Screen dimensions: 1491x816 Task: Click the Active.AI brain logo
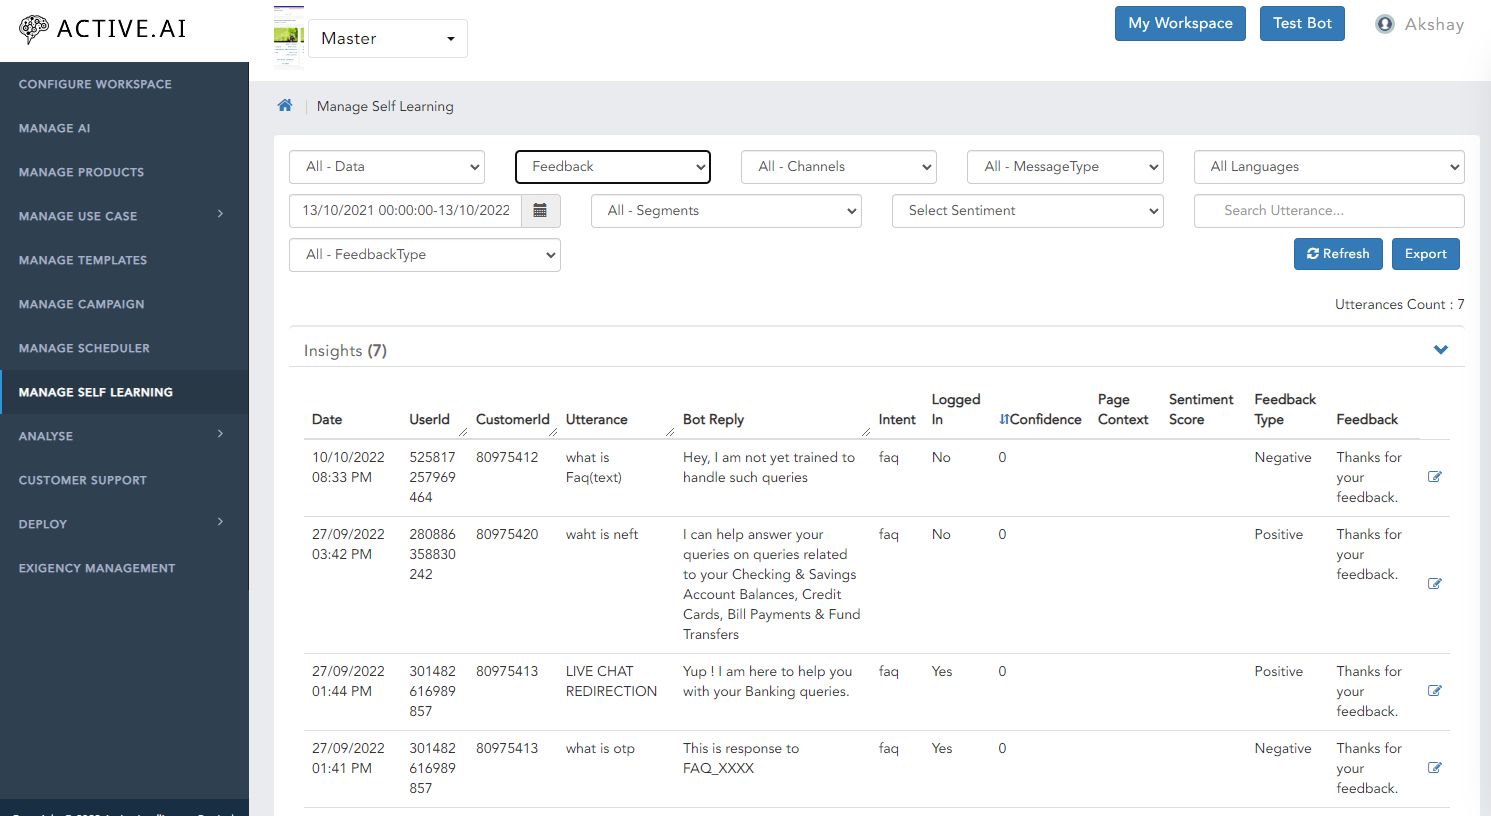click(34, 29)
